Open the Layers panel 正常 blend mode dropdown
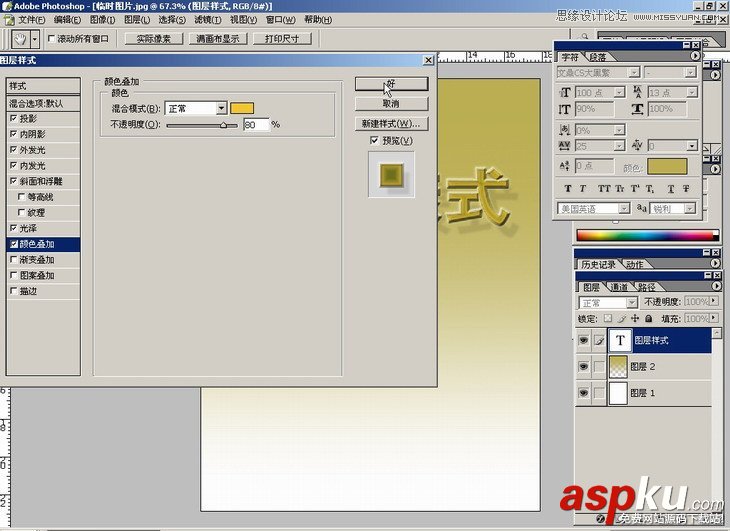Image resolution: width=730 pixels, height=531 pixels. (631, 302)
